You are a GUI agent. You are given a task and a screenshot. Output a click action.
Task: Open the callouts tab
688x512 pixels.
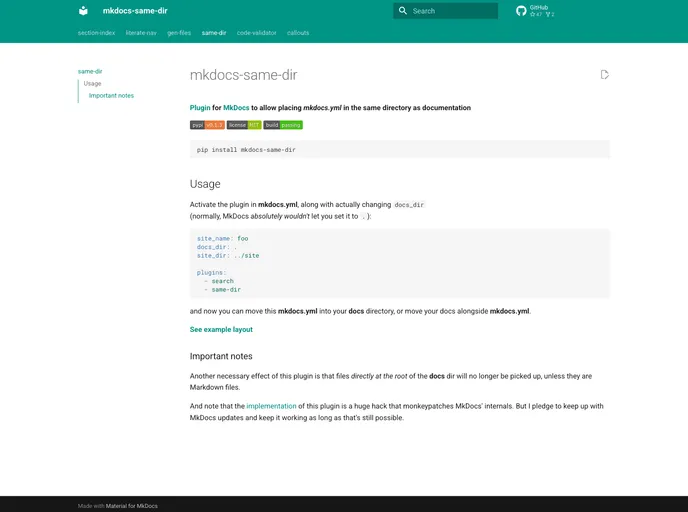(x=298, y=33)
